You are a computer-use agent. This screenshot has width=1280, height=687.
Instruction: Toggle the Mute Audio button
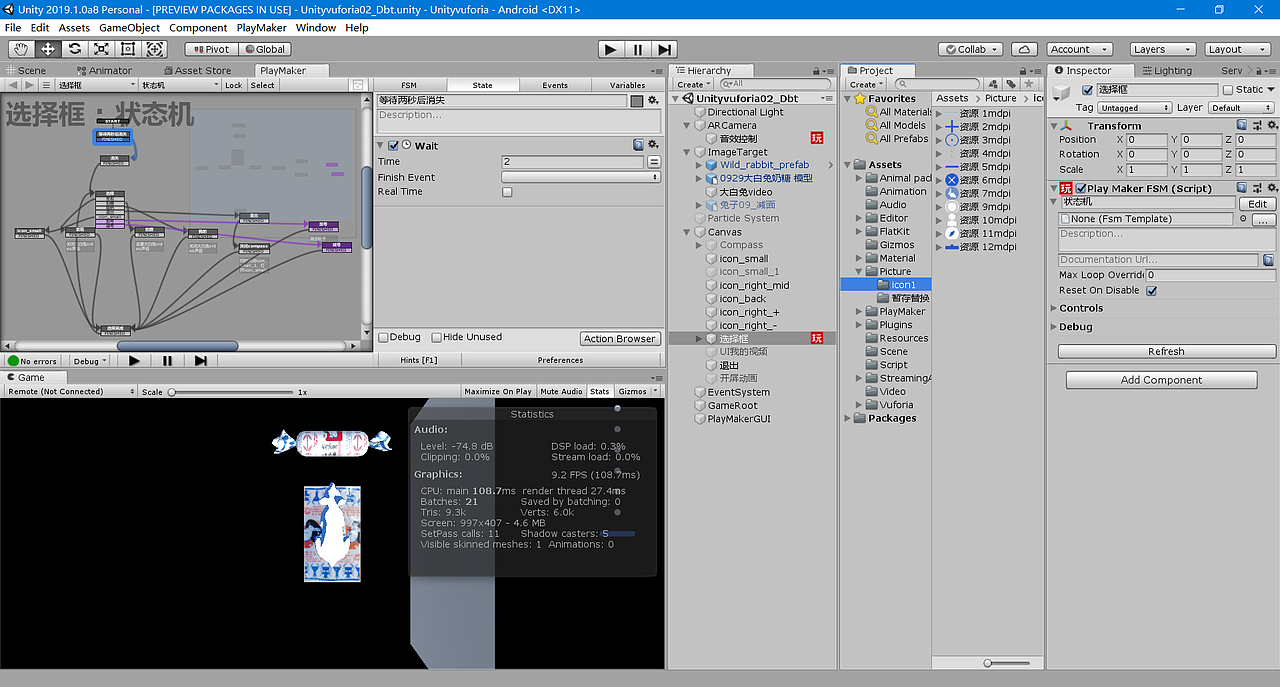pos(561,391)
